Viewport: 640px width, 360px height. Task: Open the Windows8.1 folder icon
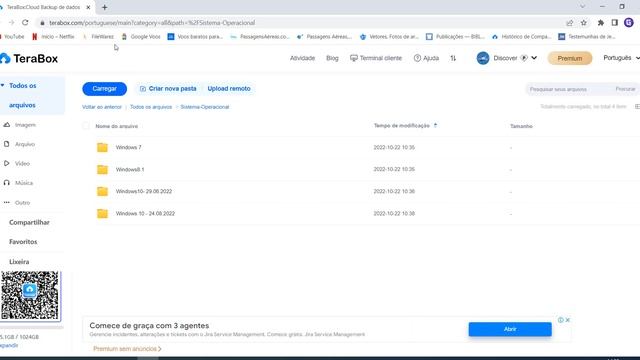click(x=102, y=169)
